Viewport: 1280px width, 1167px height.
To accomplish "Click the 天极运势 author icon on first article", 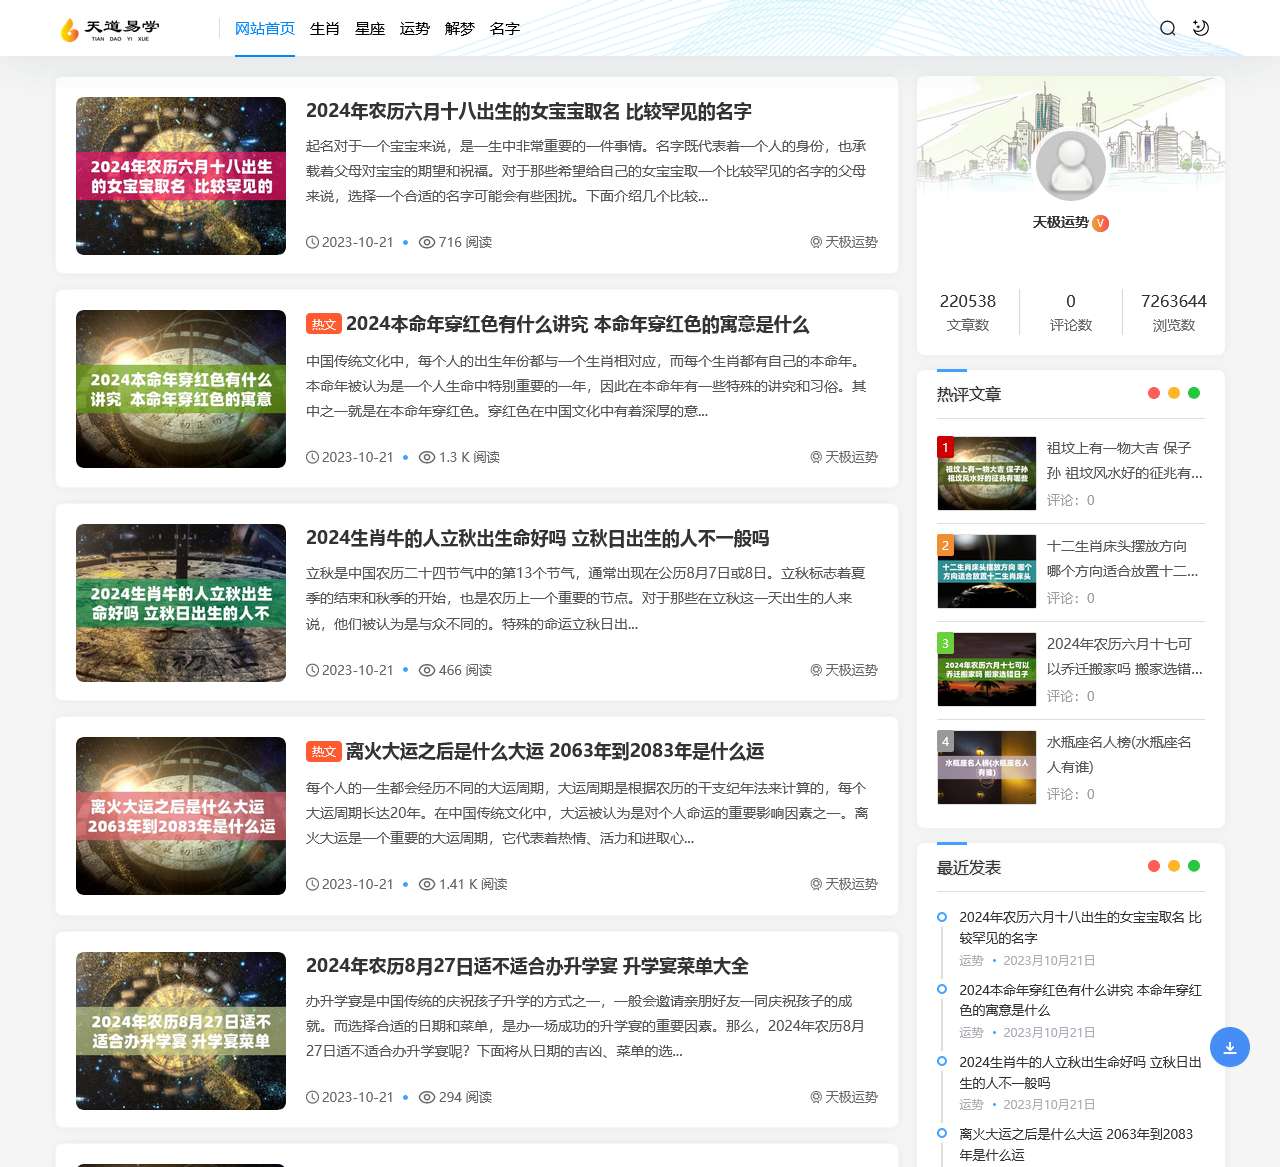I will (814, 242).
